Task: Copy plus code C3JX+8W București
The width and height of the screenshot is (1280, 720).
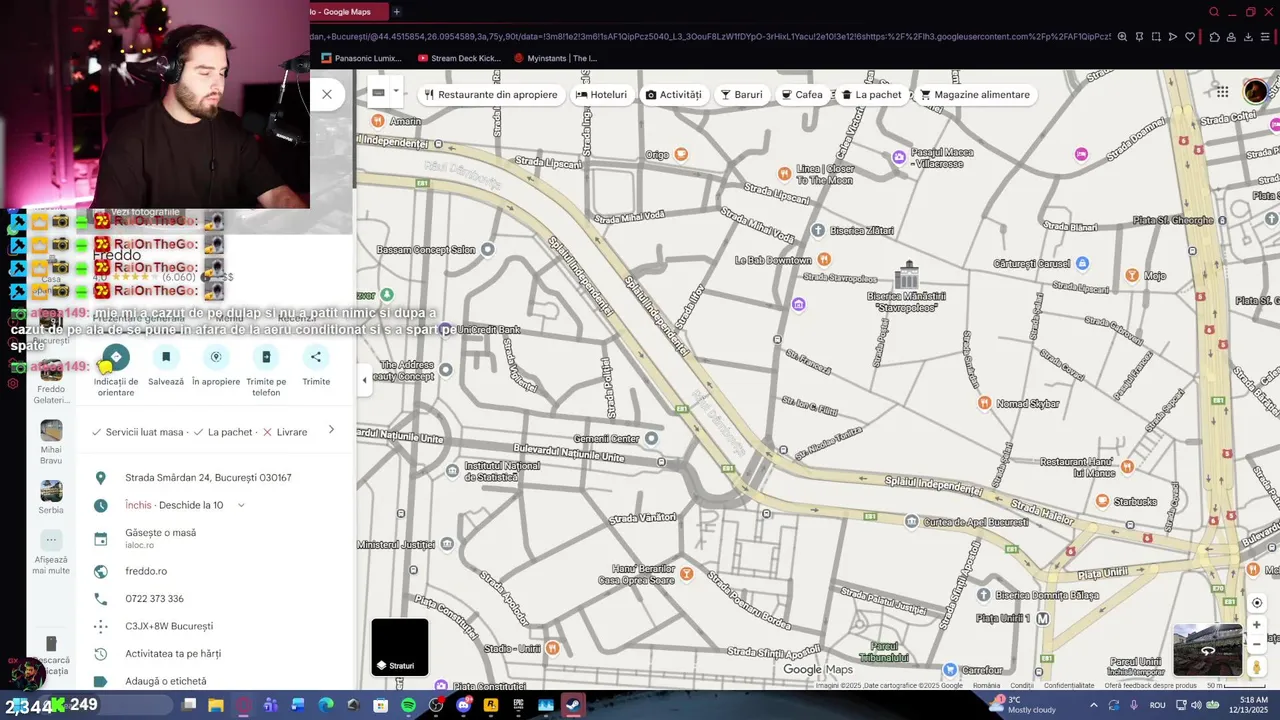Action: click(x=169, y=626)
